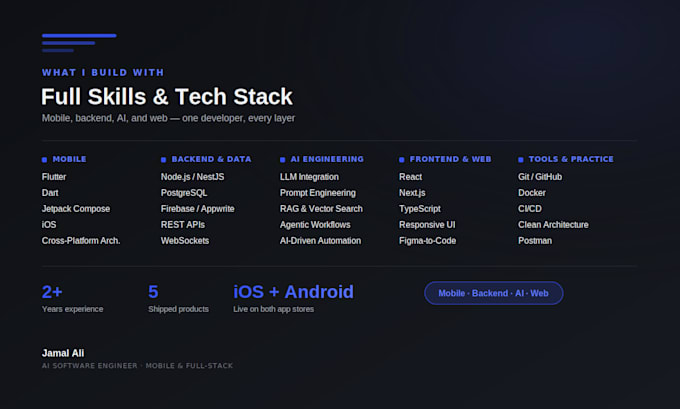Click the Figma-to-Code entry
This screenshot has height=409, width=680.
[x=427, y=241]
